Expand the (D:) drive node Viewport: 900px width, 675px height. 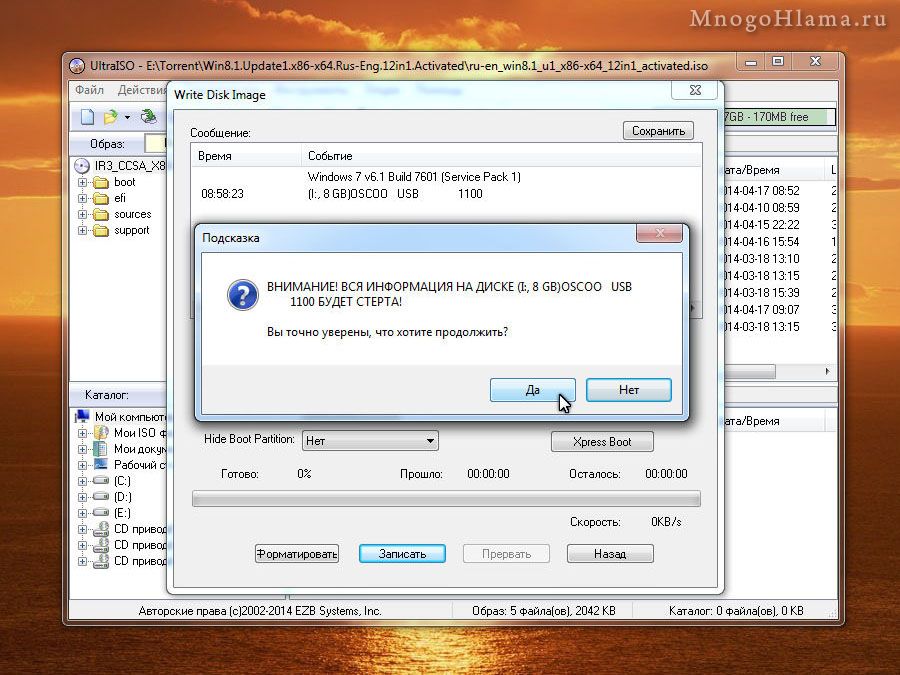(x=83, y=497)
